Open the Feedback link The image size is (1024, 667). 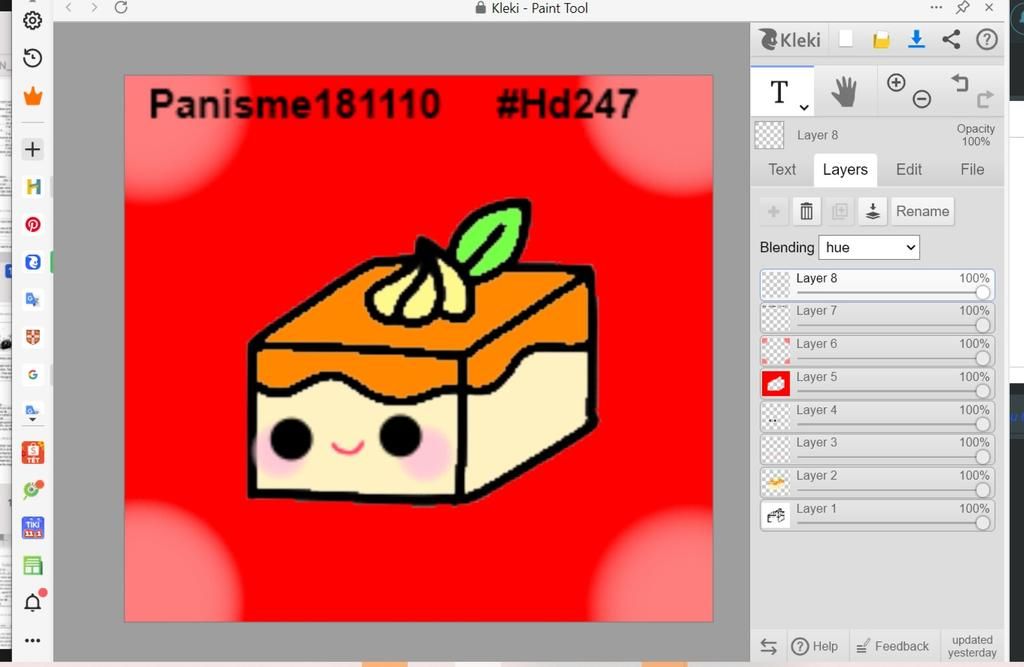892,646
